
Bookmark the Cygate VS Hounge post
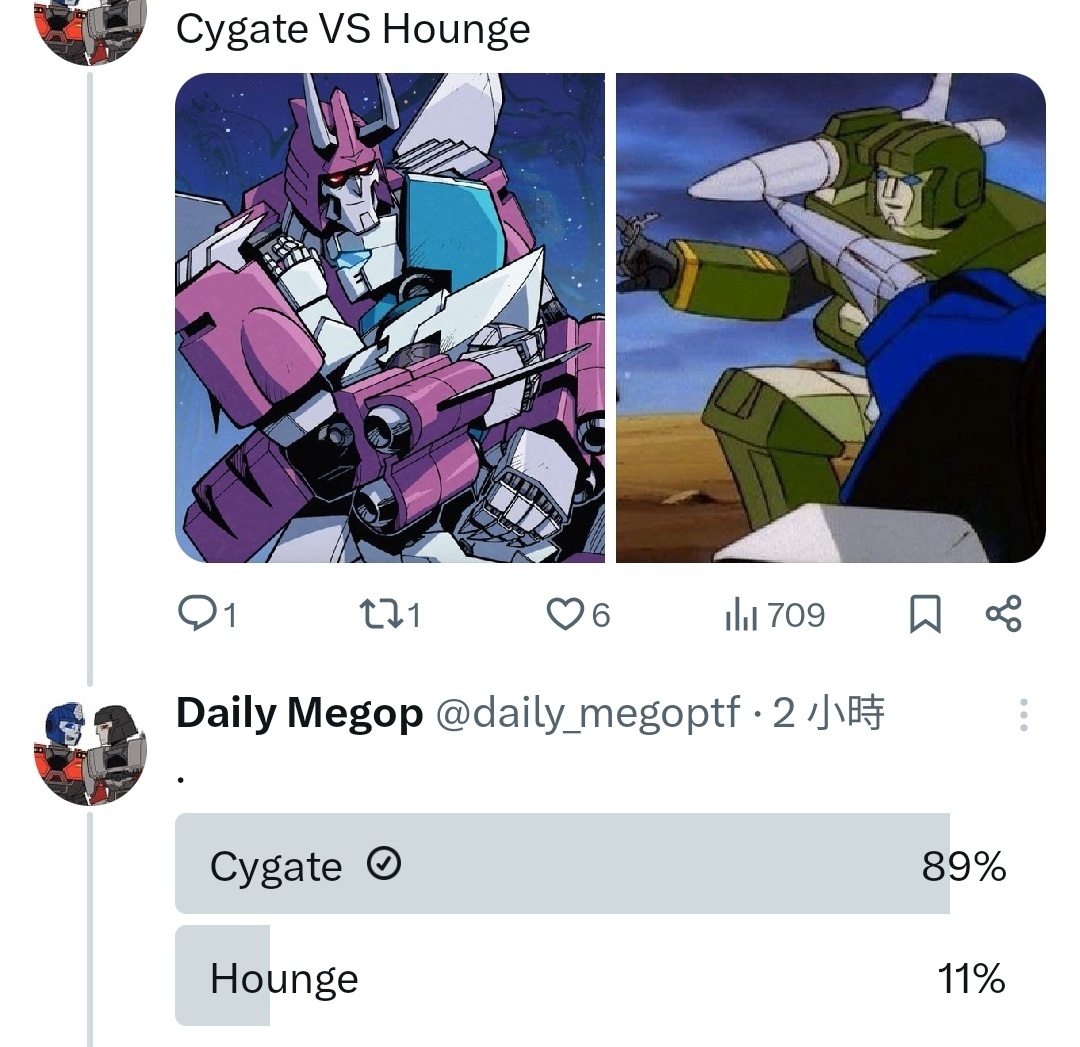click(x=925, y=614)
